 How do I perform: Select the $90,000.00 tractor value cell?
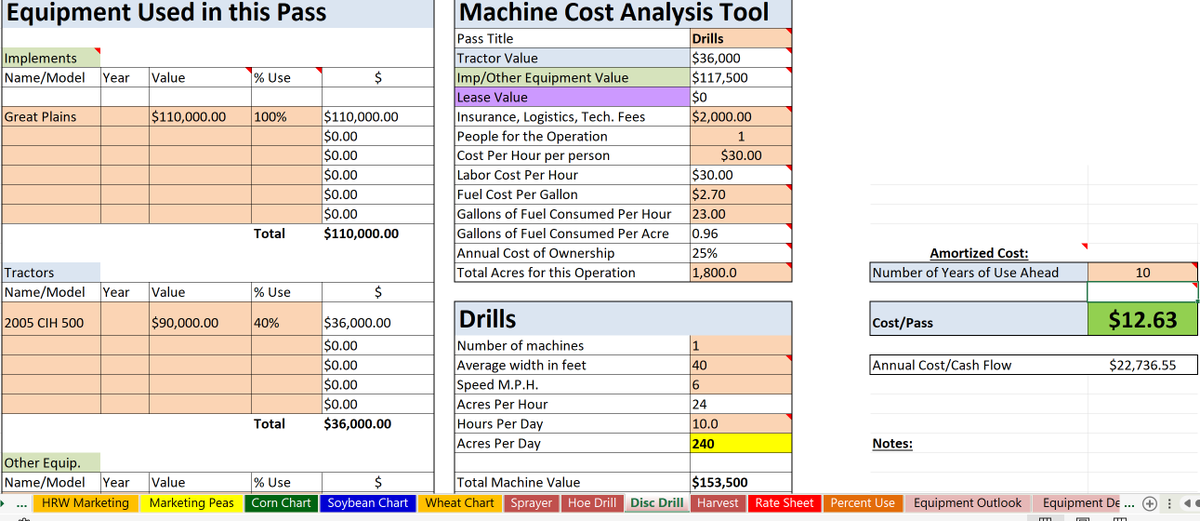(x=198, y=323)
